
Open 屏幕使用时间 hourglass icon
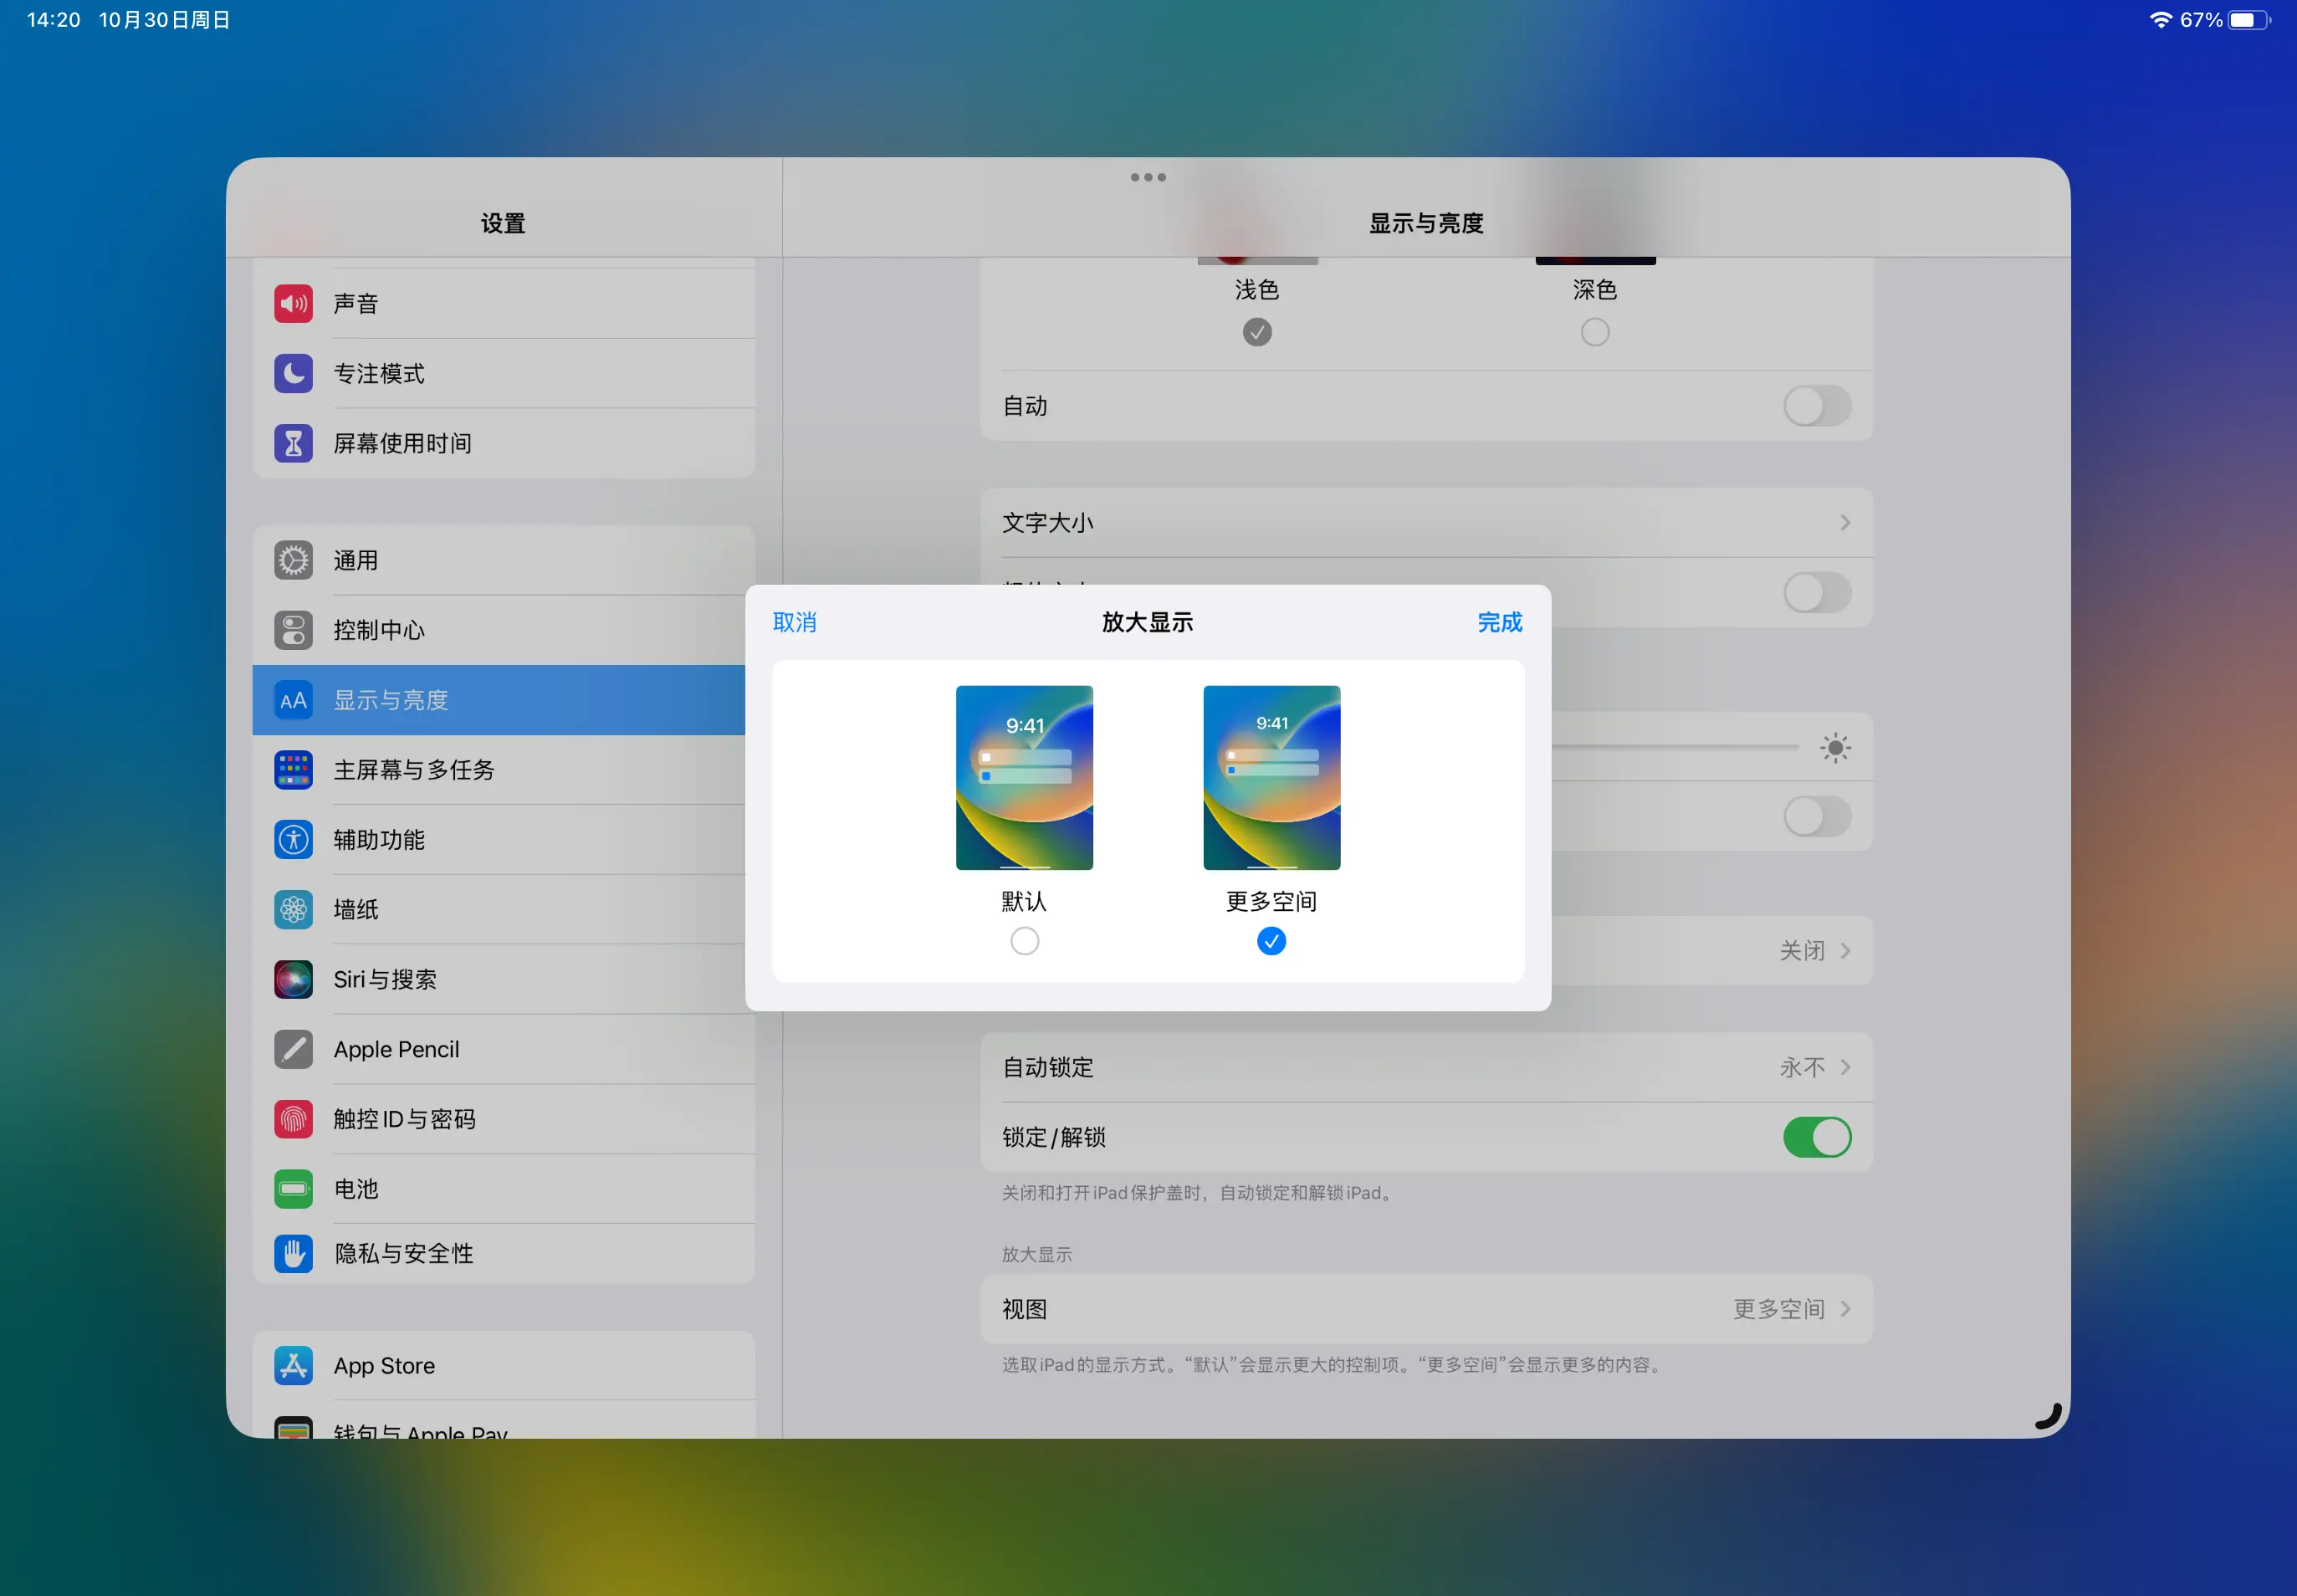pyautogui.click(x=292, y=443)
